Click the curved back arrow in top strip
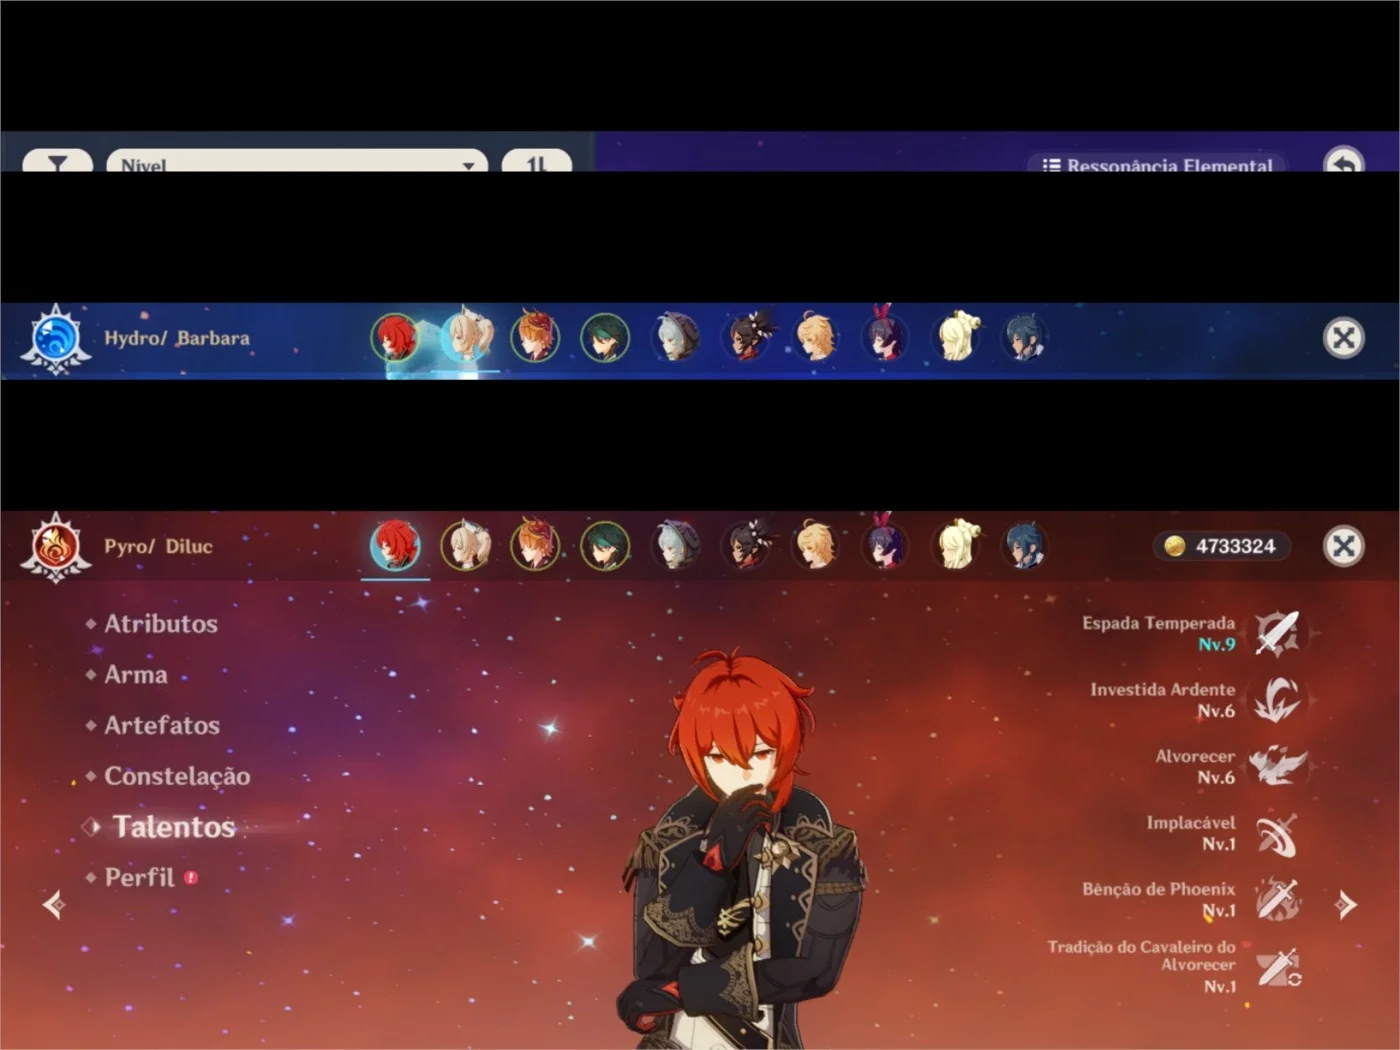 click(1343, 161)
